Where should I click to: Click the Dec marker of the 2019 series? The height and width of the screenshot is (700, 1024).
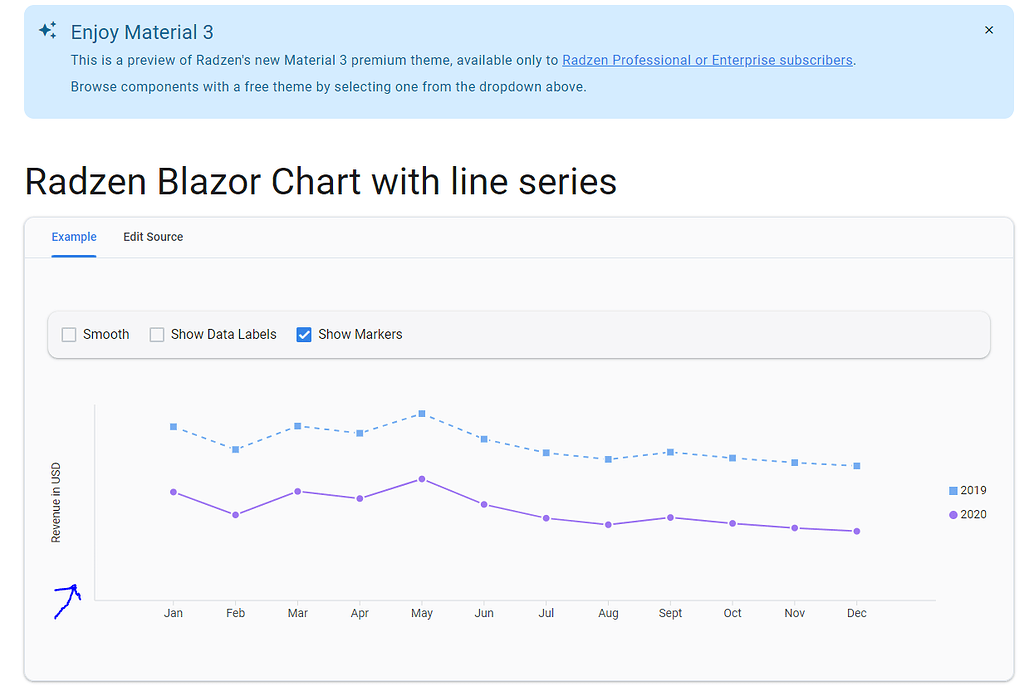856,465
